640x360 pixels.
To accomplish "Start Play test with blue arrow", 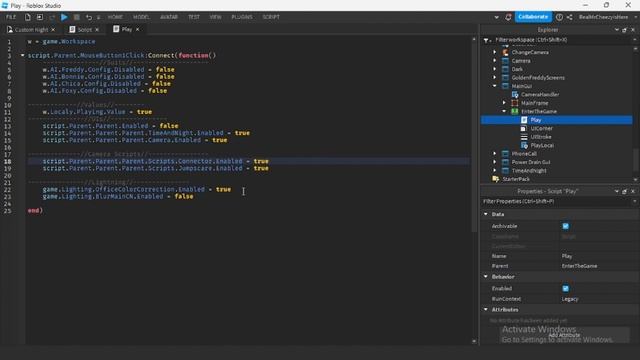I will tap(64, 17).
